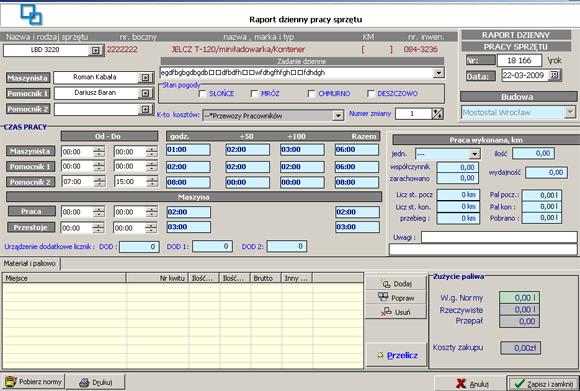Screen dimensions: 580x391
Task: Open the calendar icon next to 22-03-2009
Action: pos(554,75)
